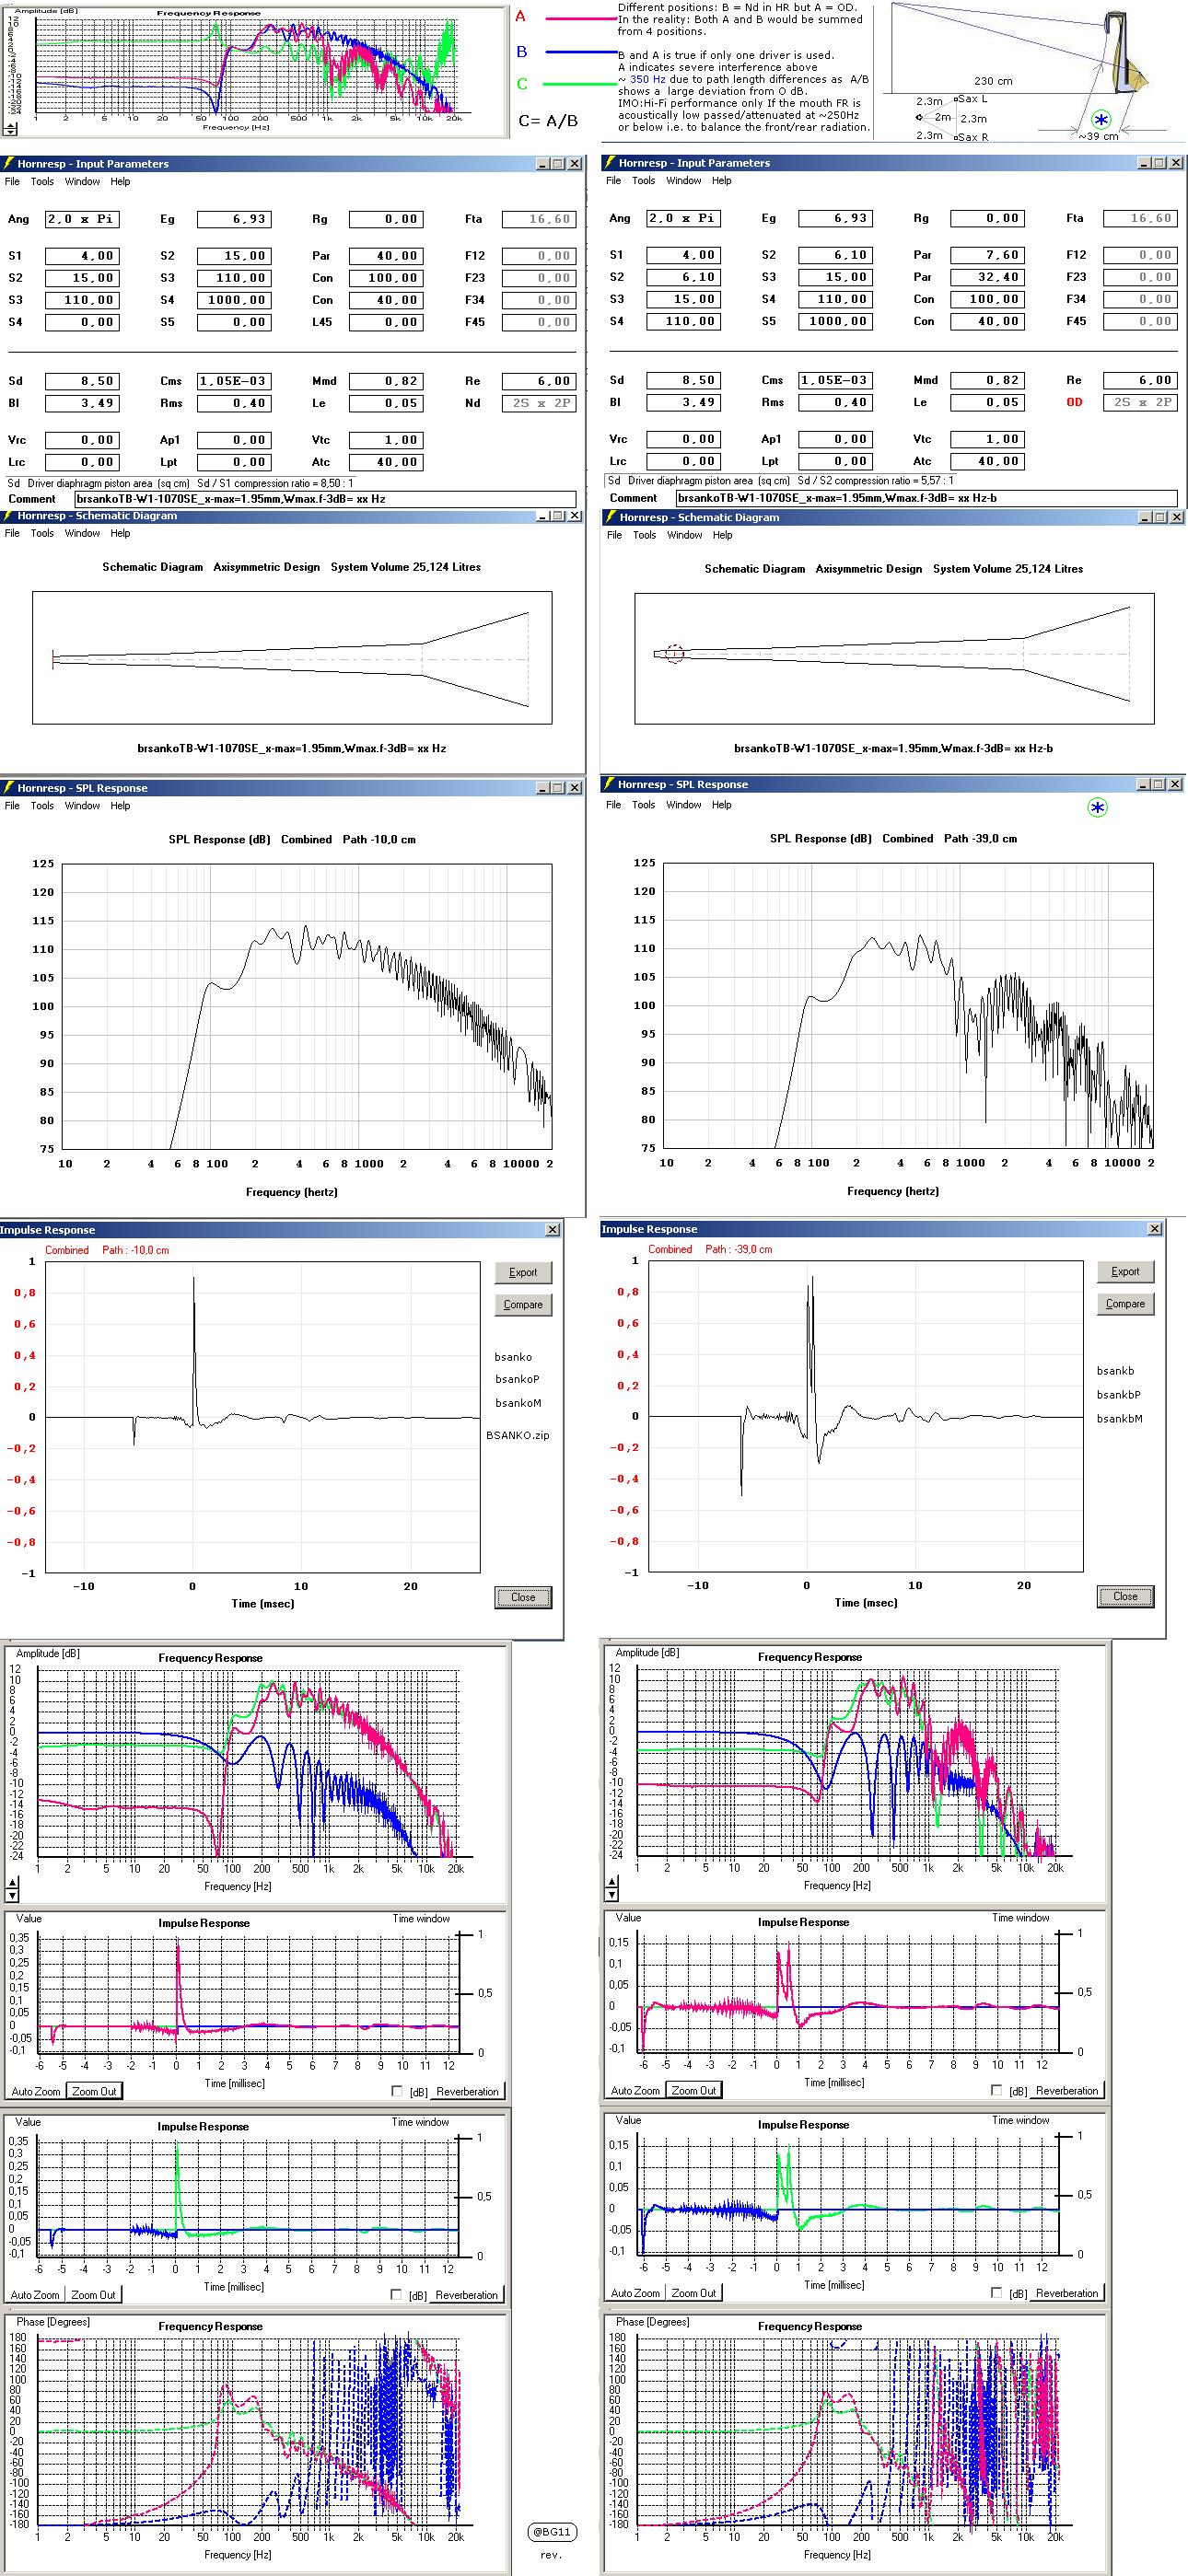The height and width of the screenshot is (2576, 1188).
Task: Click Zoom Out in right green-trace Impulse Response panel
Action: click(694, 2293)
